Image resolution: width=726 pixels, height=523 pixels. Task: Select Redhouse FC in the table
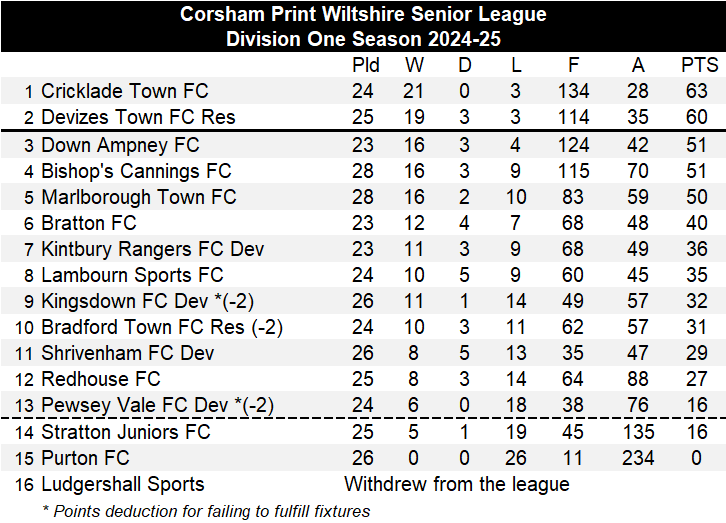(x=100, y=379)
